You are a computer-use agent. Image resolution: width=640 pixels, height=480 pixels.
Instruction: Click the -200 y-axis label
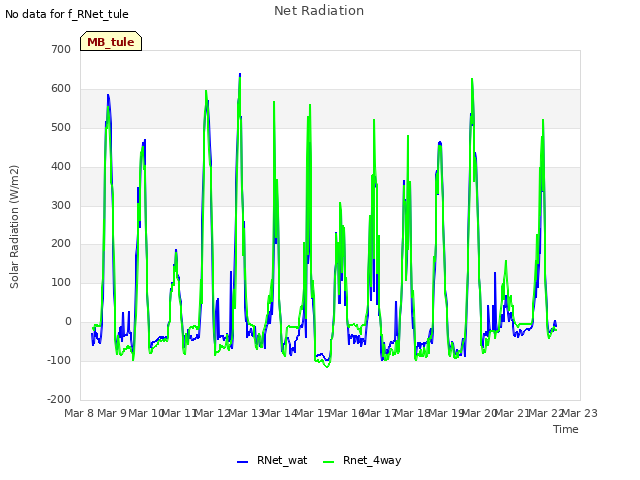pos(59,399)
